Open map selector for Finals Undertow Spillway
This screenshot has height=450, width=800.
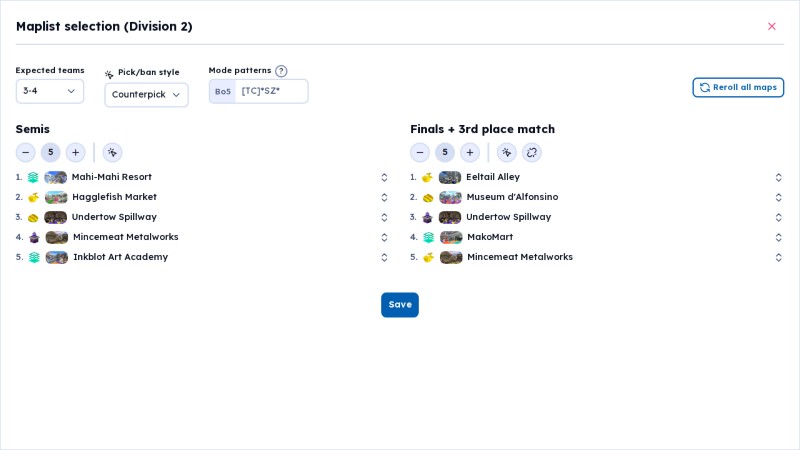(x=779, y=217)
